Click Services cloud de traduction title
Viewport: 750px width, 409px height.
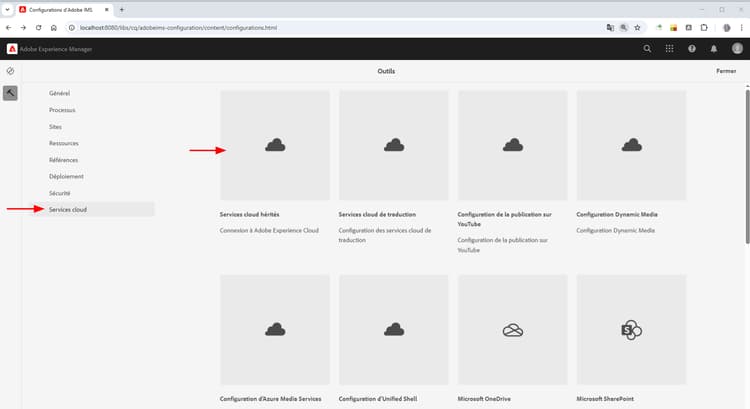pos(377,214)
